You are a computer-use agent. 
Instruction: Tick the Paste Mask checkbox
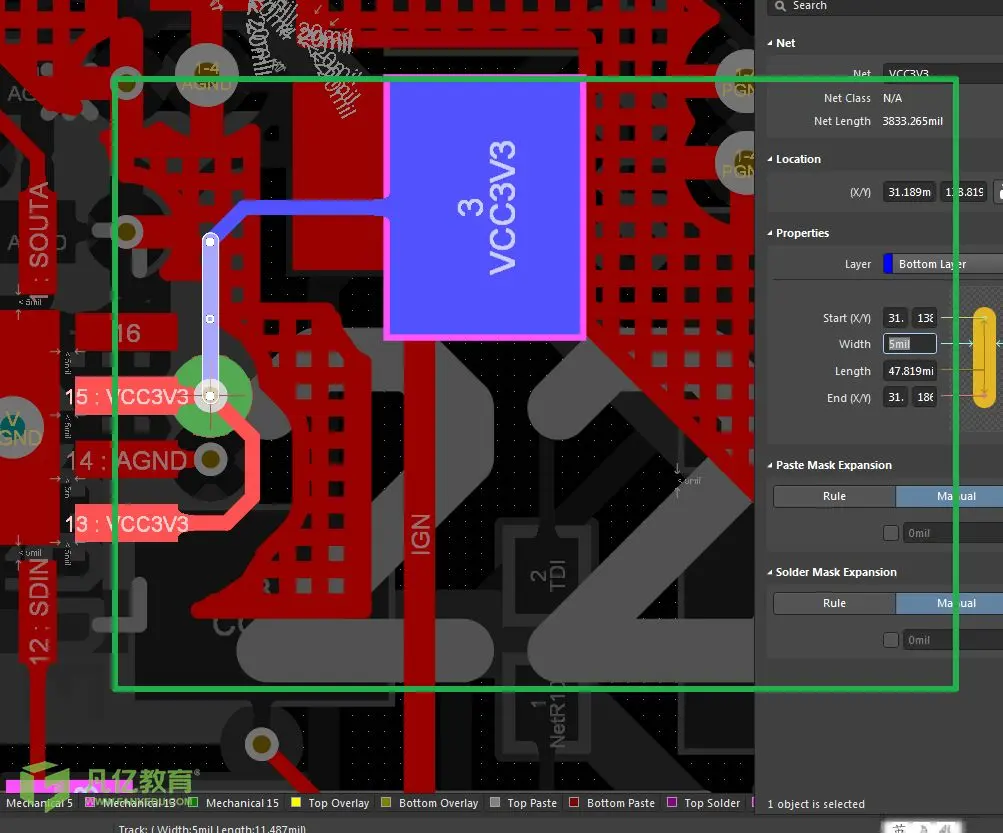click(890, 533)
